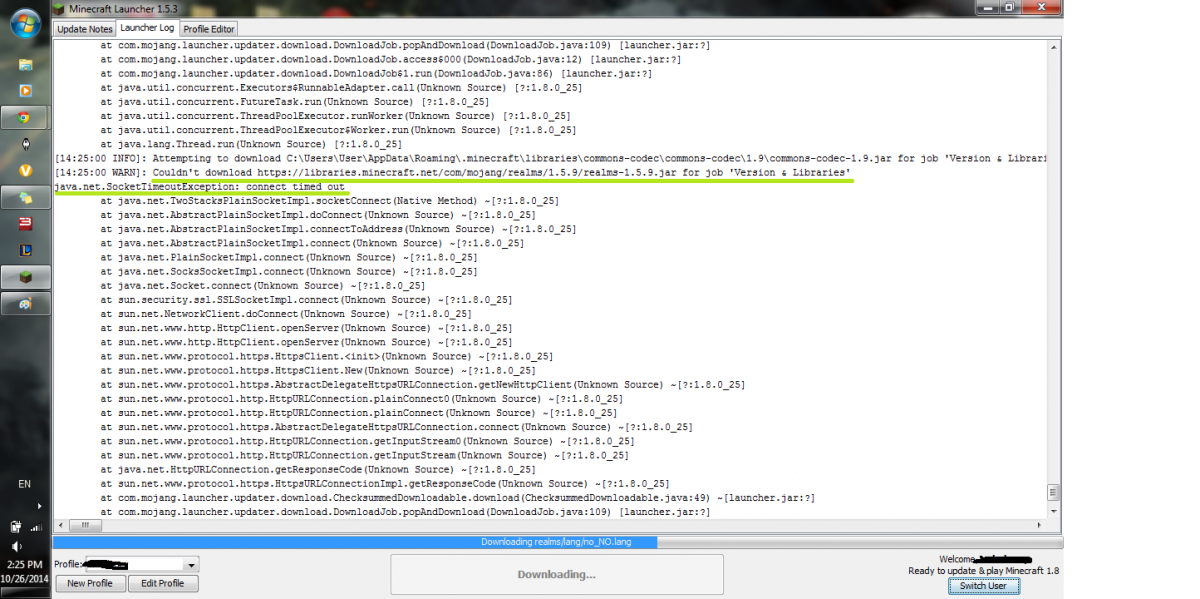Click the Downloading... play button

tap(556, 574)
